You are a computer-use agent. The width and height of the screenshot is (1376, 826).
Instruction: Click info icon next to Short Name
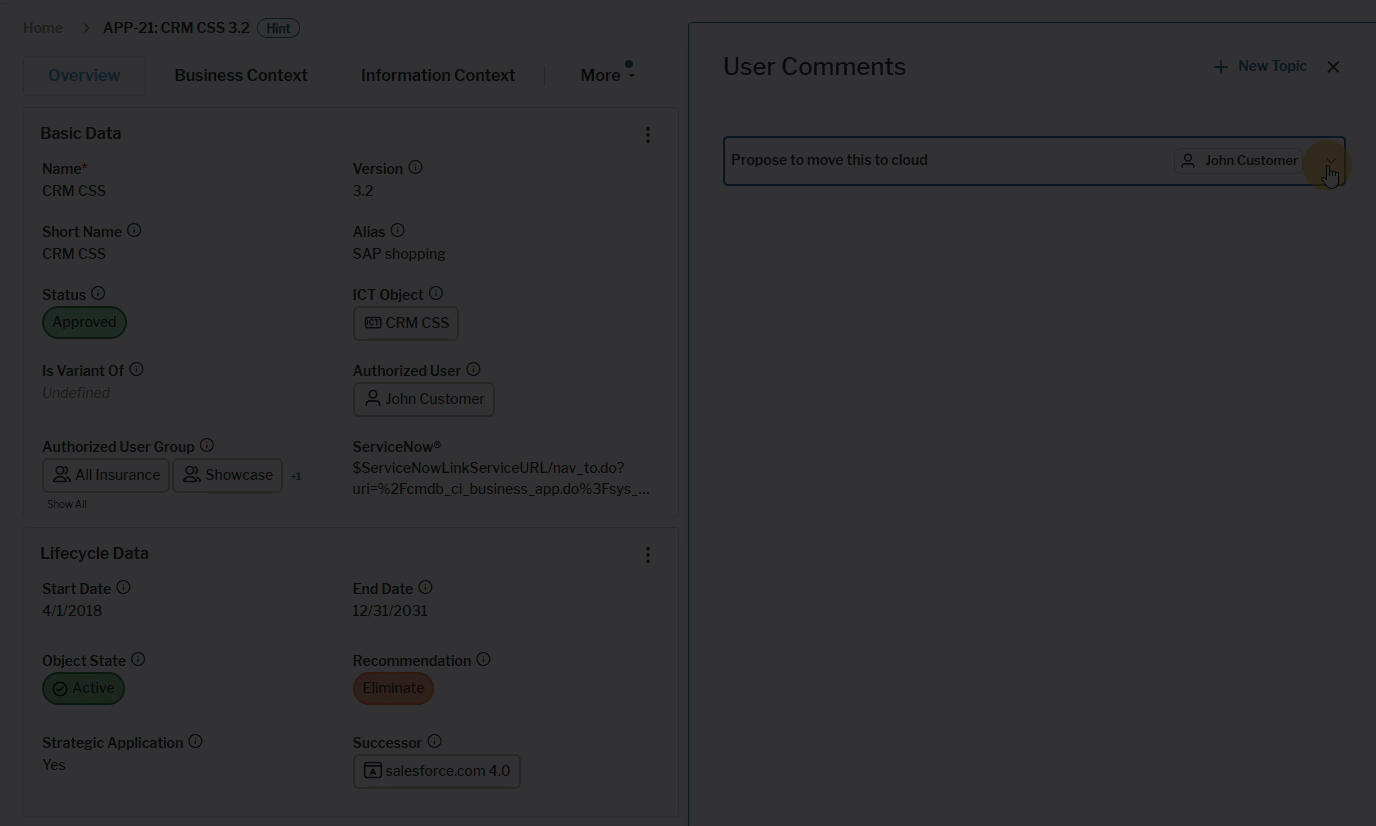[x=134, y=231]
